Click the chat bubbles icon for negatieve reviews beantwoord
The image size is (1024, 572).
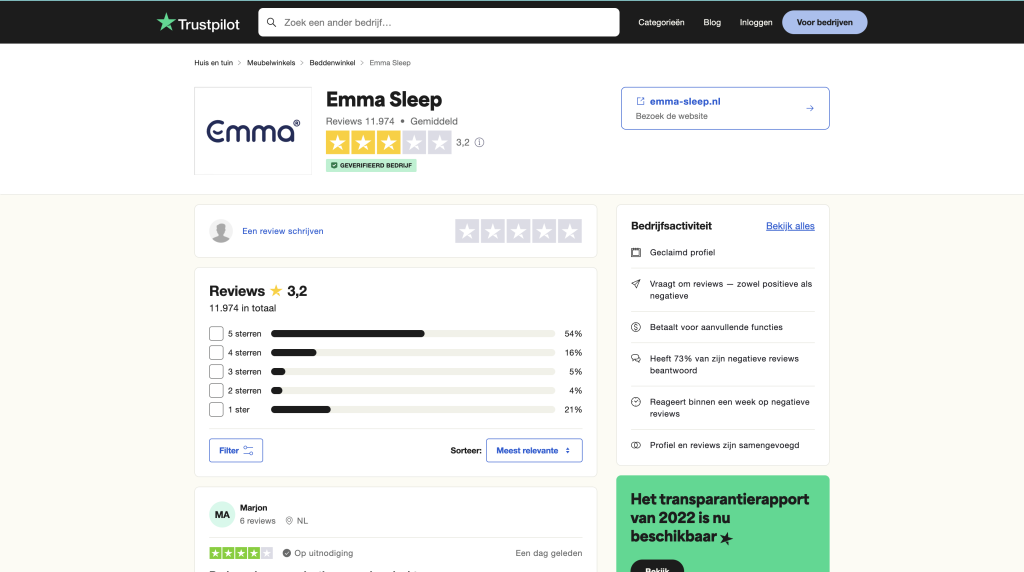tap(636, 358)
